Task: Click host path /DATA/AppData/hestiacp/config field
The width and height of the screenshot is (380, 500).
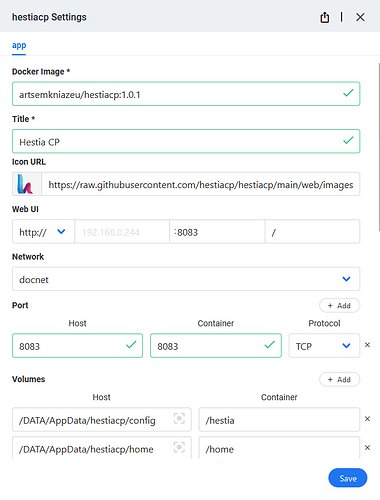Action: pyautogui.click(x=102, y=420)
